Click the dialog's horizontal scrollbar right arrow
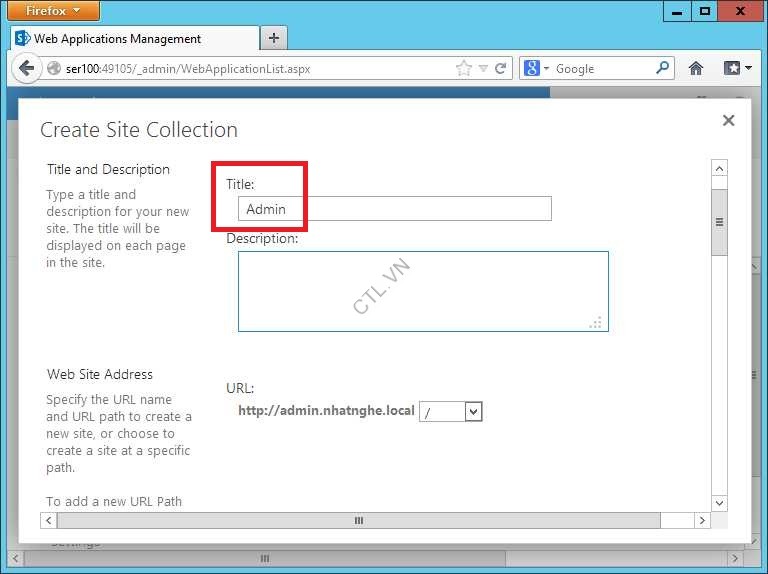The height and width of the screenshot is (574, 768). pyautogui.click(x=702, y=521)
